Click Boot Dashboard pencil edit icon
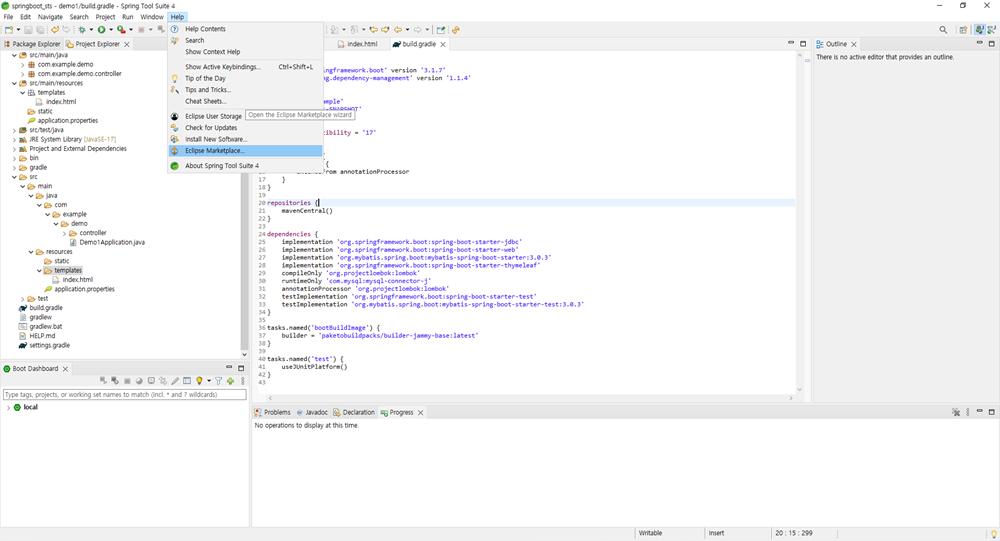Screen dimensions: 1000x541 tap(175, 381)
